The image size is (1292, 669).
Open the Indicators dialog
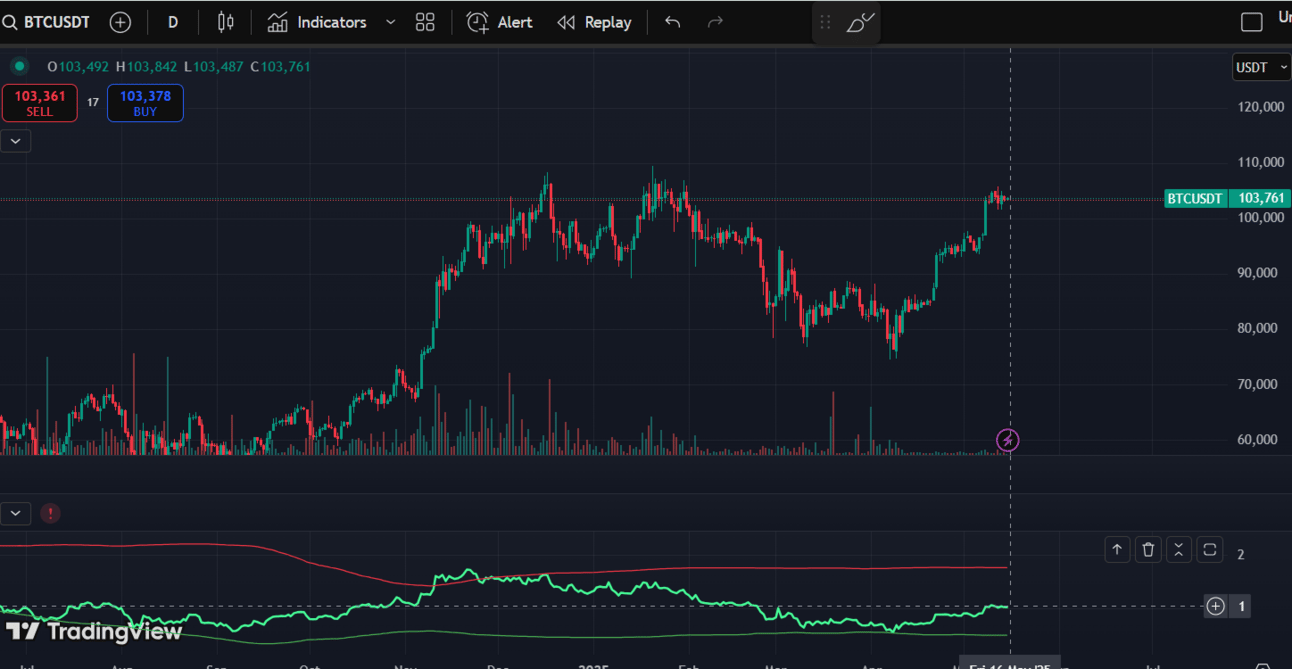point(317,22)
